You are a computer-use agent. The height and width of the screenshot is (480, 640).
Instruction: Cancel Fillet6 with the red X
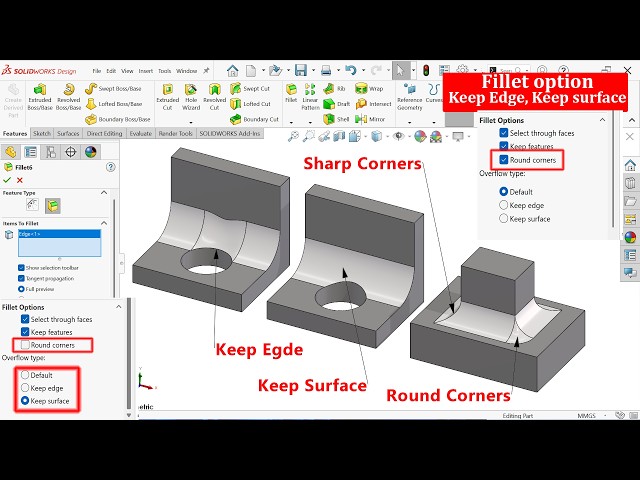[x=20, y=180]
